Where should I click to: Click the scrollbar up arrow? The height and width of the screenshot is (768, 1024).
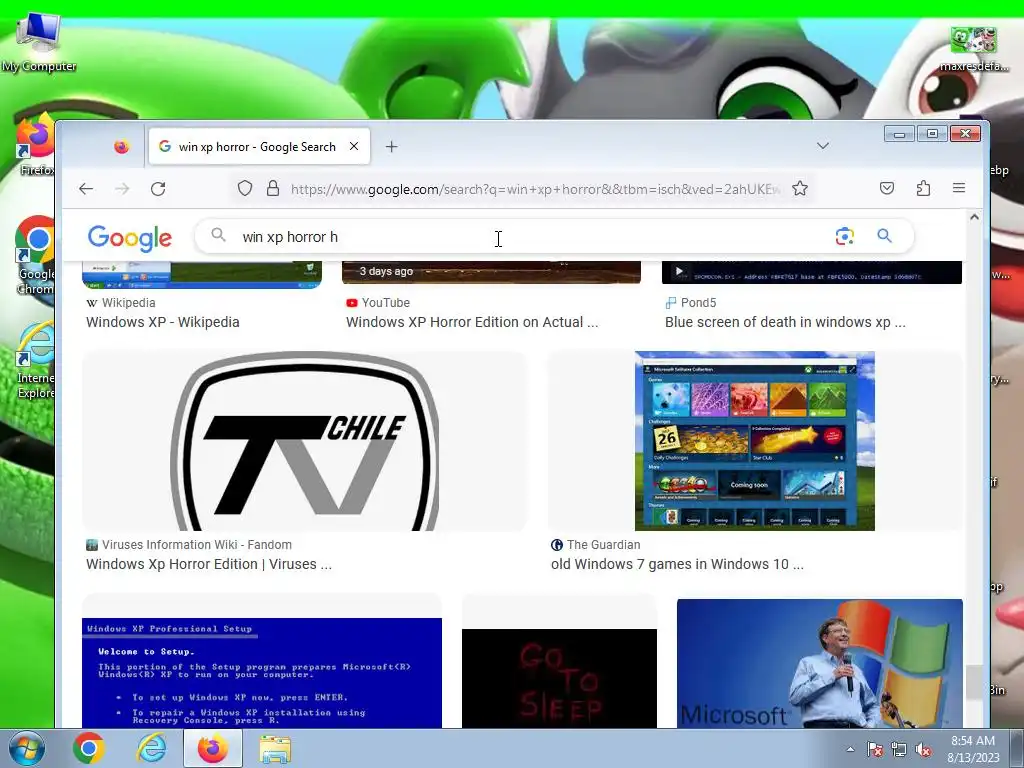[974, 217]
